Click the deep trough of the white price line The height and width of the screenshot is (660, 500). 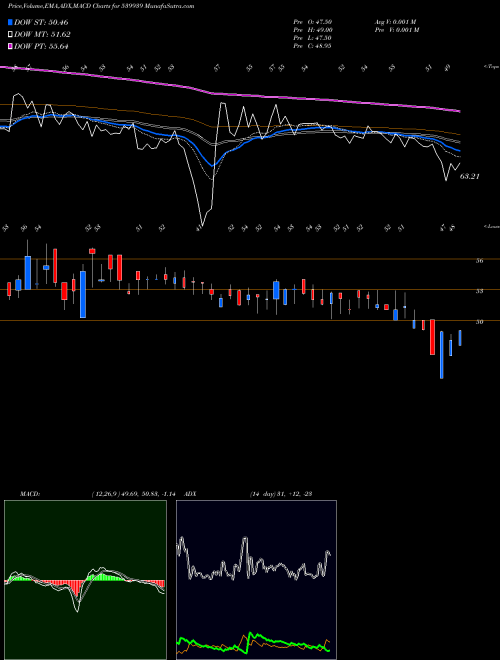[x=202, y=224]
